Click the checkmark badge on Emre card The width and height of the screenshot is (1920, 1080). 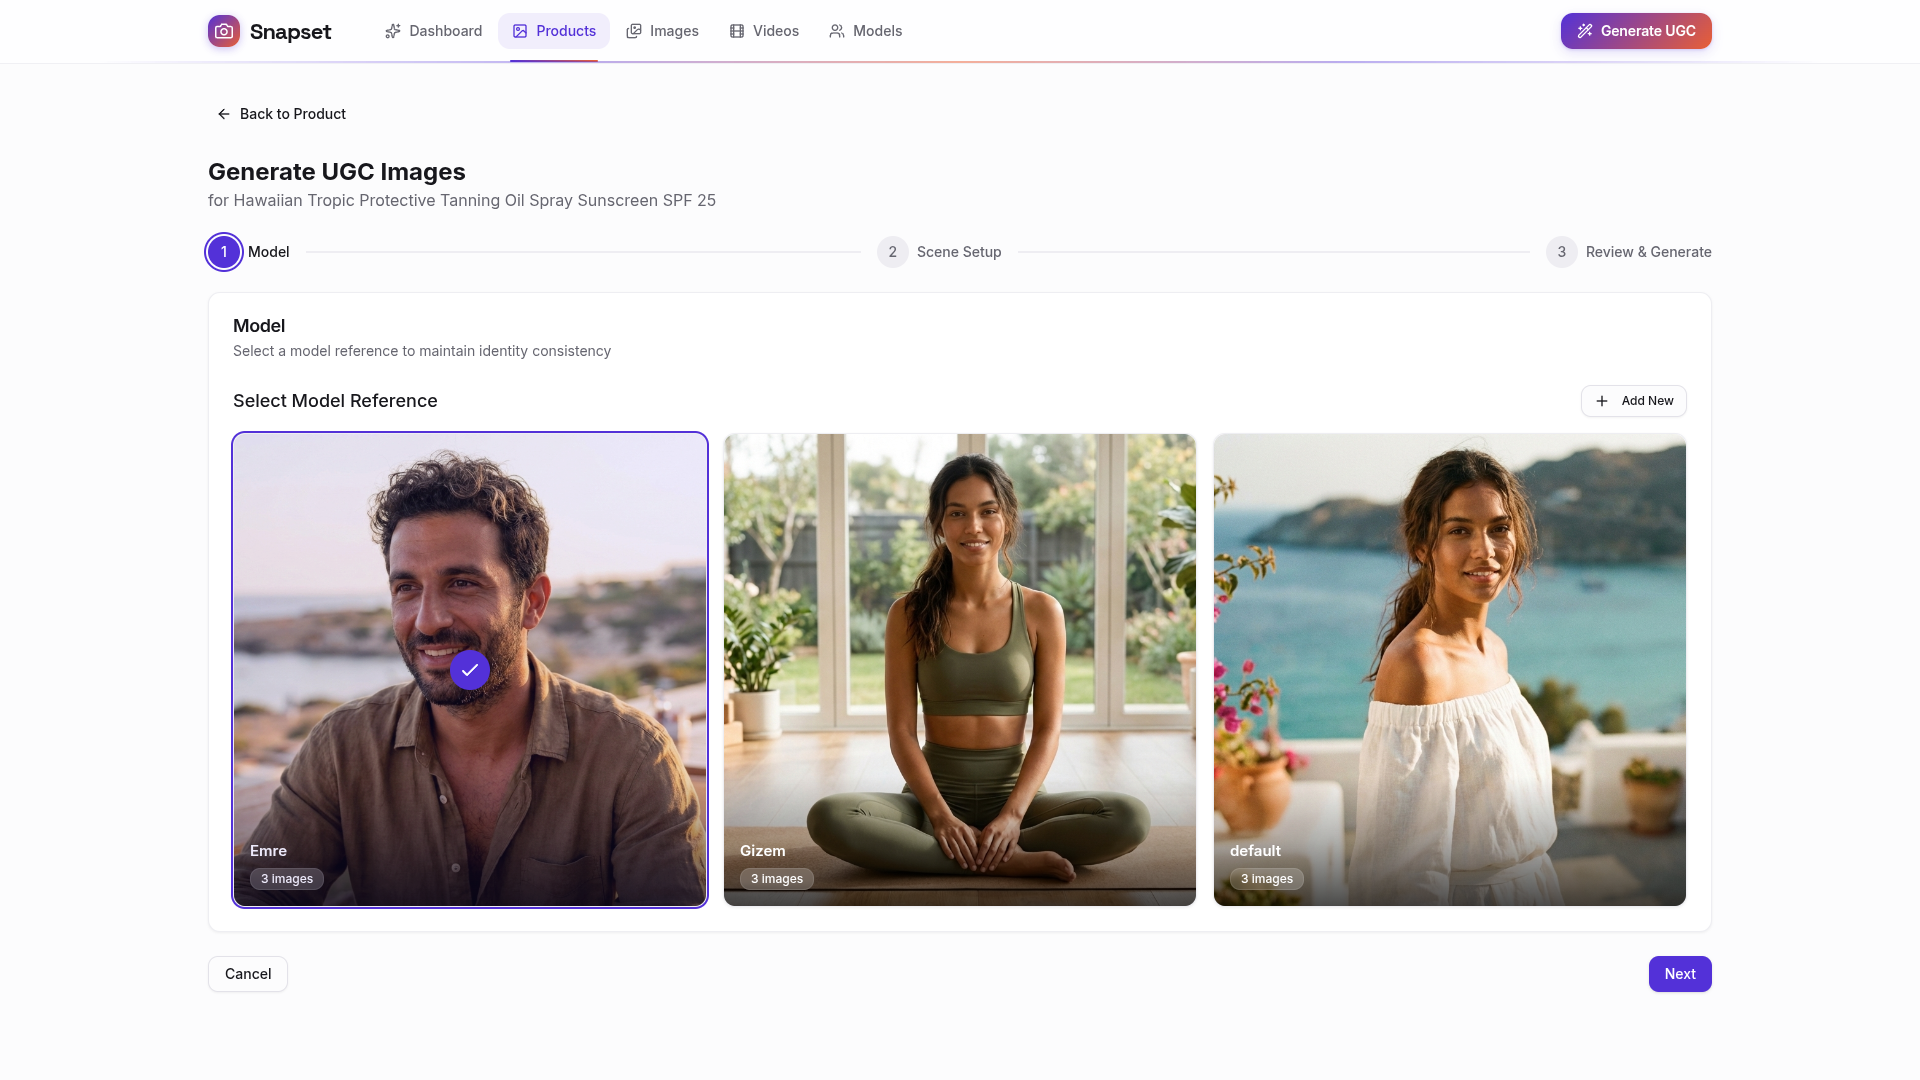(470, 670)
